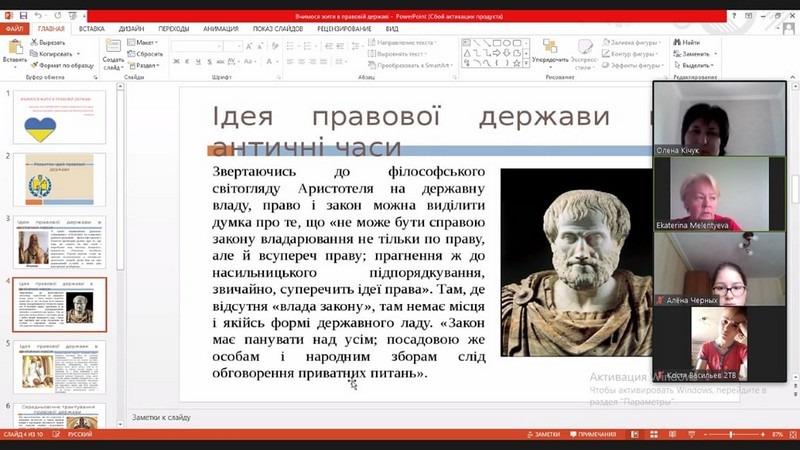
Task: Click Find (Найти) binoculars icon
Action: point(687,42)
